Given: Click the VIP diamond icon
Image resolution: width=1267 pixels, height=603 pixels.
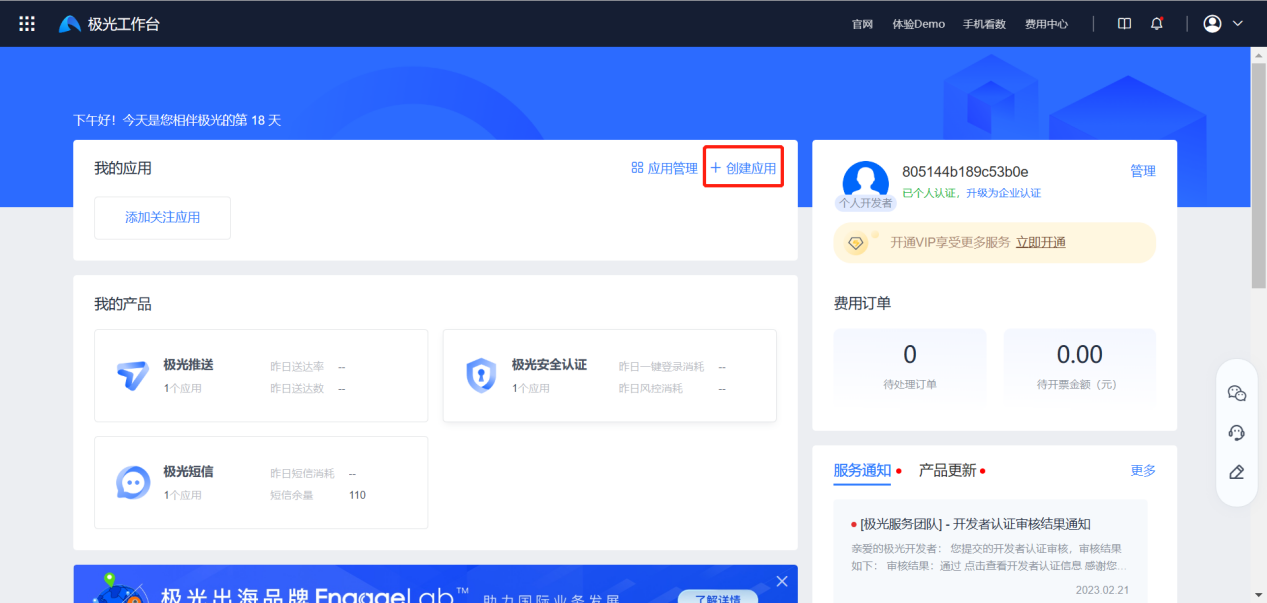Looking at the screenshot, I should click(856, 243).
